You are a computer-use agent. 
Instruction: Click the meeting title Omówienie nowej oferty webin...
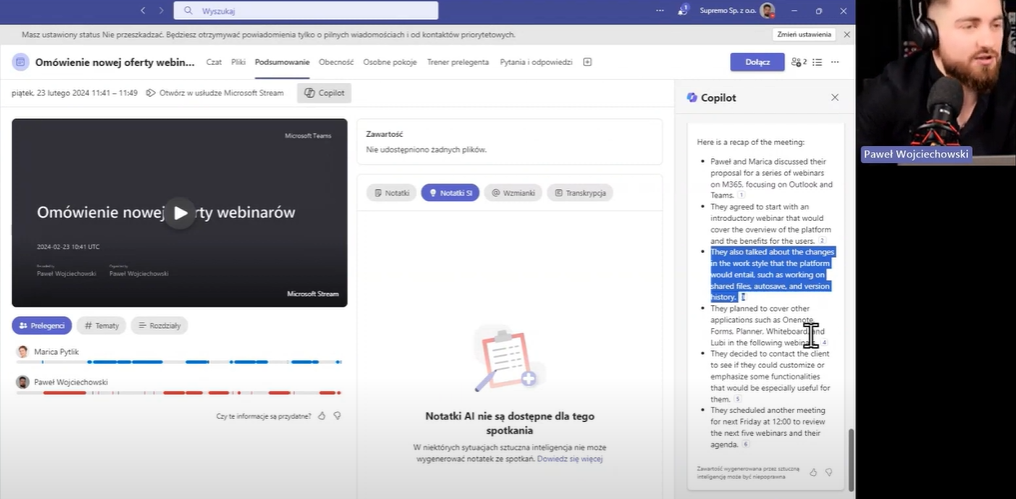click(x=115, y=62)
